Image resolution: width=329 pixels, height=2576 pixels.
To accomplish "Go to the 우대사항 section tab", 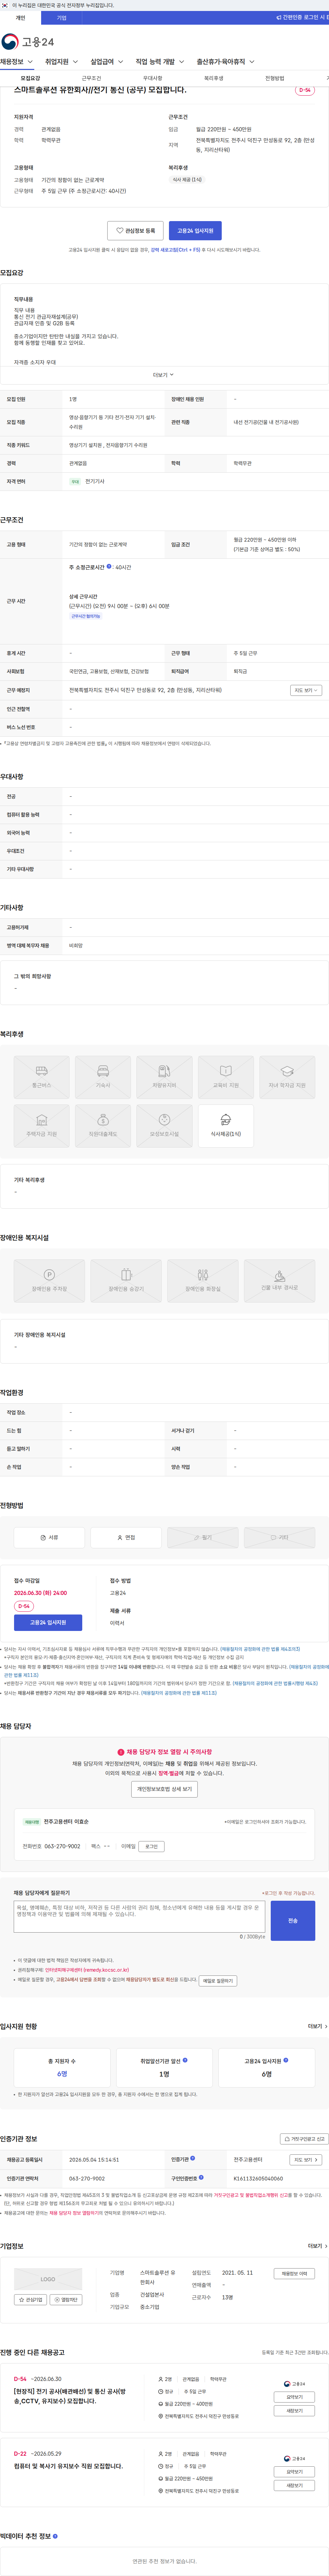I will pyautogui.click(x=152, y=78).
